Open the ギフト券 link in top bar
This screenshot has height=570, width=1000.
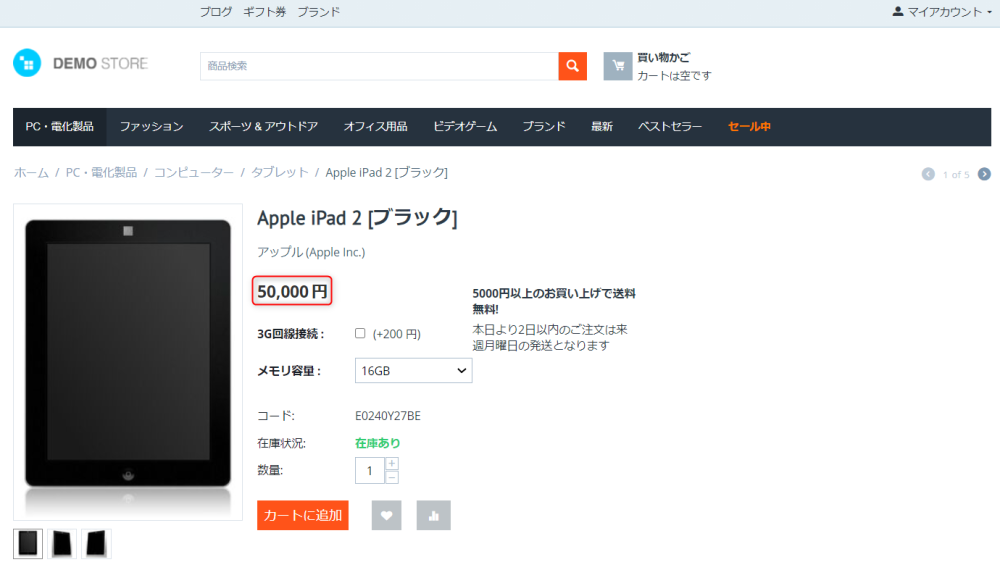[265, 11]
